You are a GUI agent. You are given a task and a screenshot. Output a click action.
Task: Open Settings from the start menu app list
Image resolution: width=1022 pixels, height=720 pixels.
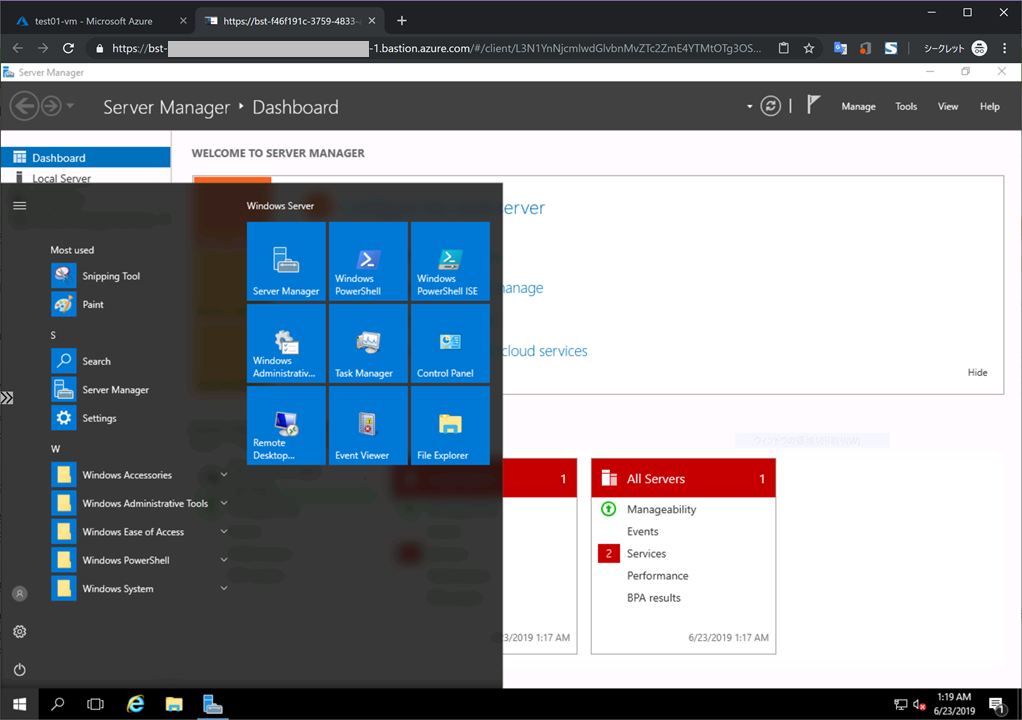[139, 418]
